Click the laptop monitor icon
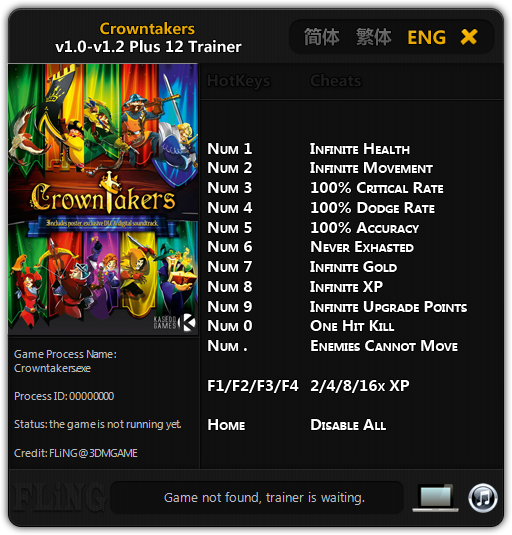The image size is (512, 535). coord(436,498)
